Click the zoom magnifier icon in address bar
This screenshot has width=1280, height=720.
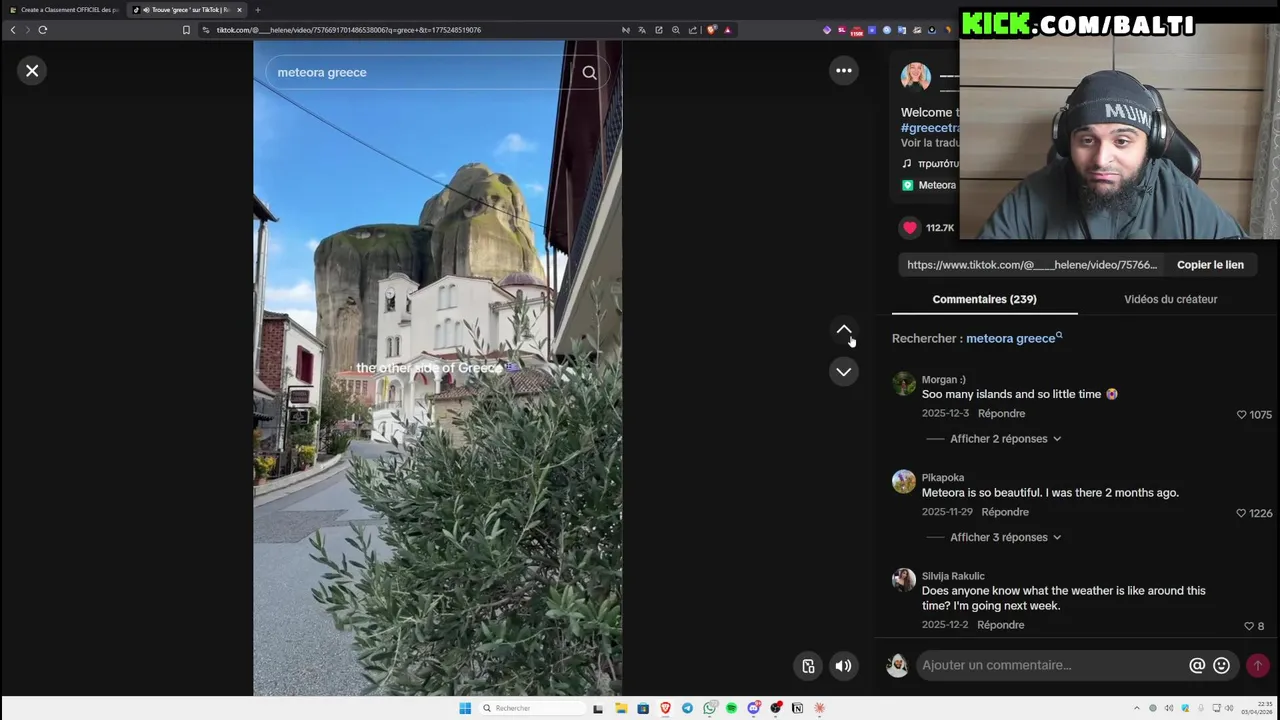(x=676, y=30)
